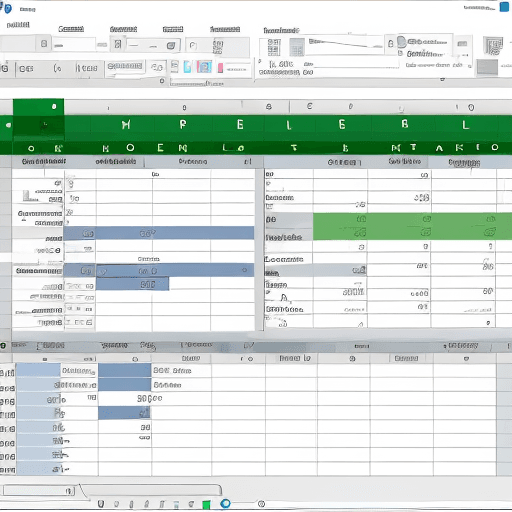512x512 pixels.
Task: Click the blue square icon in the title bar corner
Action: point(504,7)
